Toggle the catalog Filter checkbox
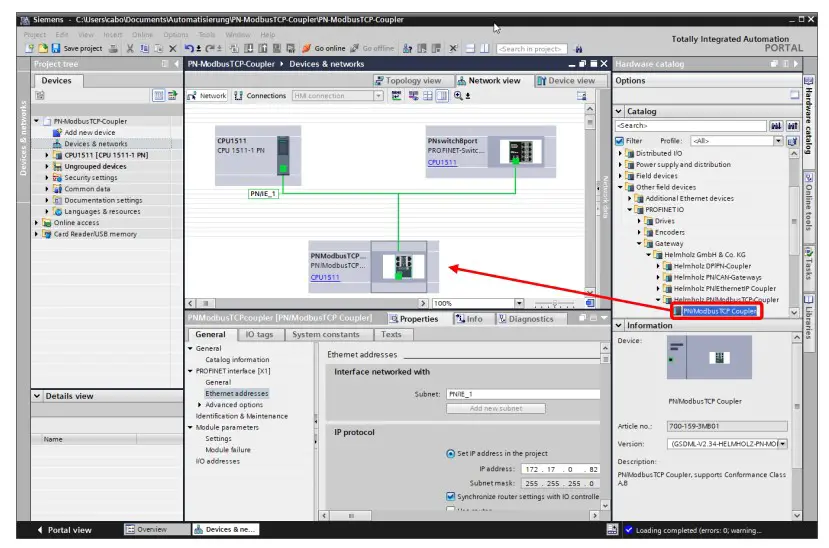 (620, 141)
